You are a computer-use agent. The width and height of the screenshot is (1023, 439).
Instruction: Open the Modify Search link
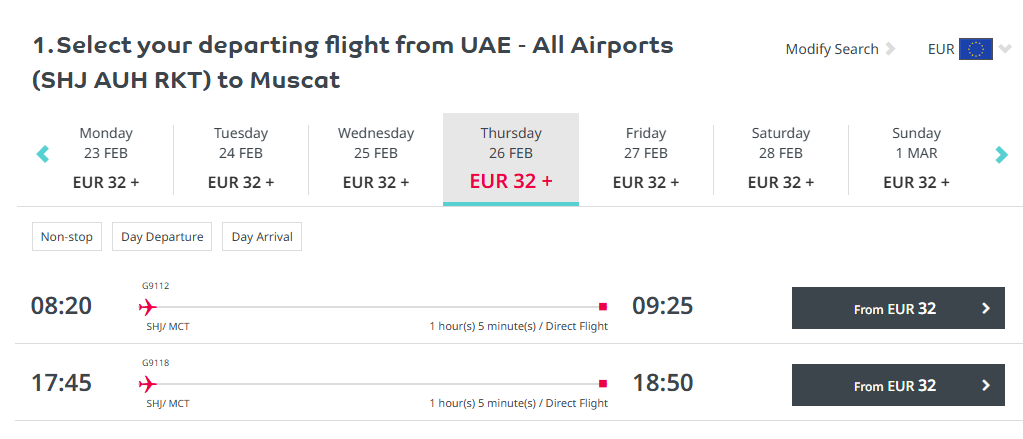(831, 49)
